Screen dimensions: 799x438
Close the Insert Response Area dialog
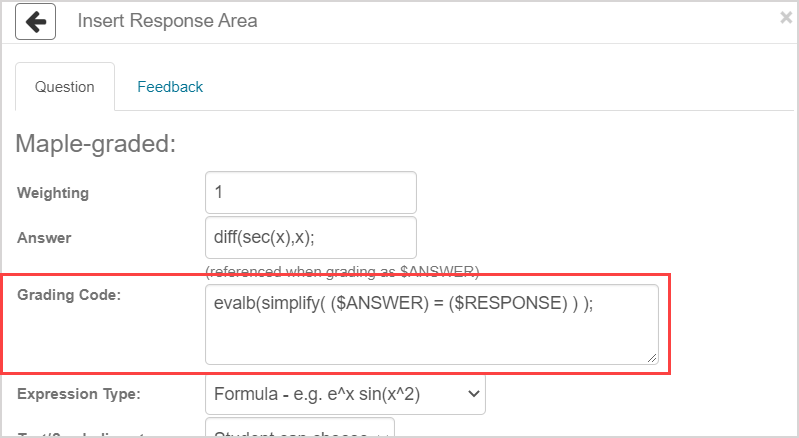(786, 17)
